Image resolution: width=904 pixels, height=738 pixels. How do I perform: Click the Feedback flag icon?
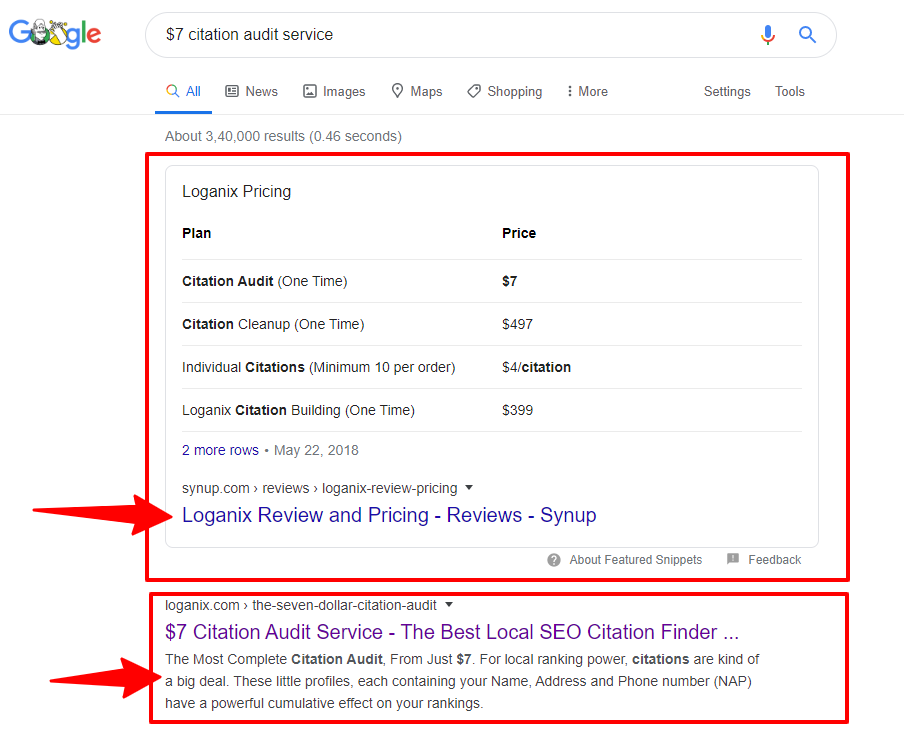[x=733, y=559]
